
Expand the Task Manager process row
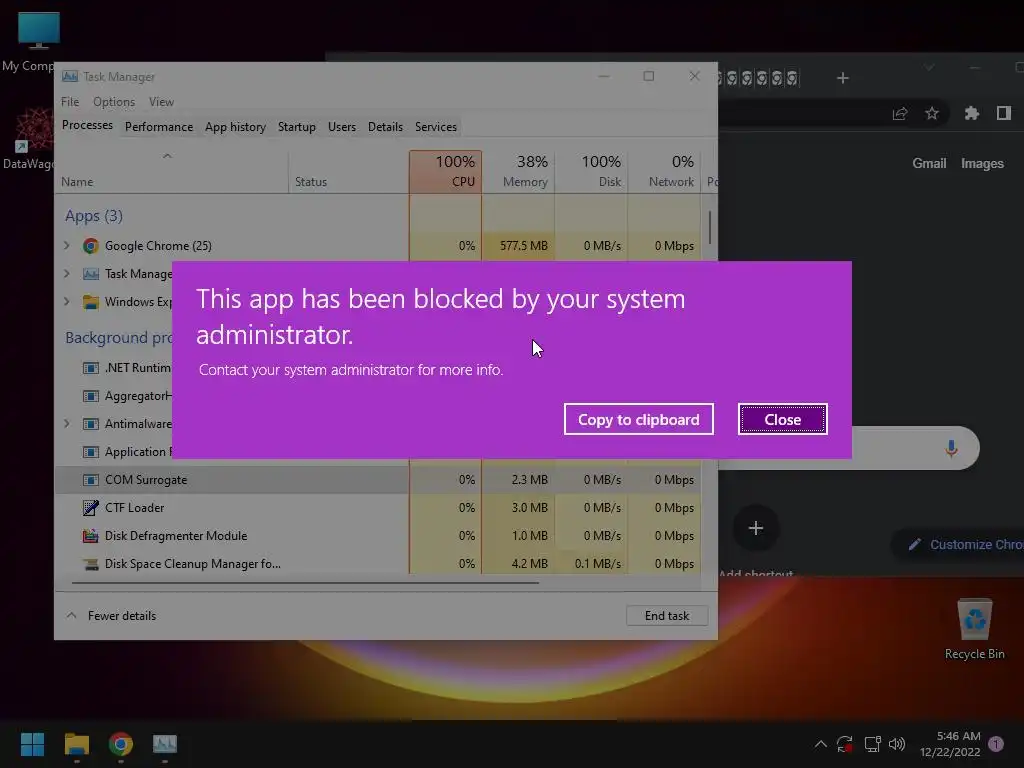67,274
